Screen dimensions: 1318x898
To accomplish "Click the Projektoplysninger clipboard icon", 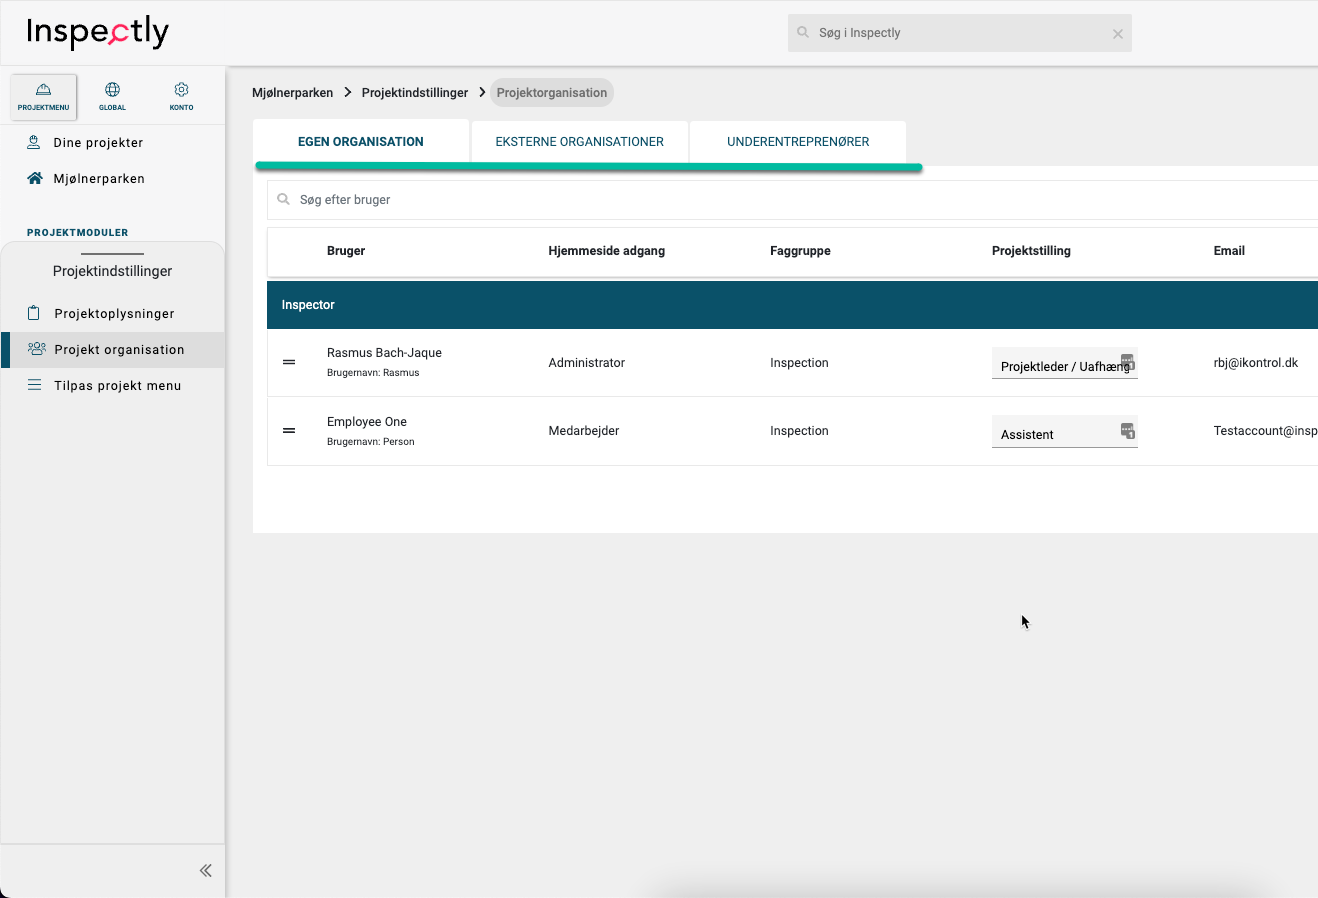I will pyautogui.click(x=34, y=313).
